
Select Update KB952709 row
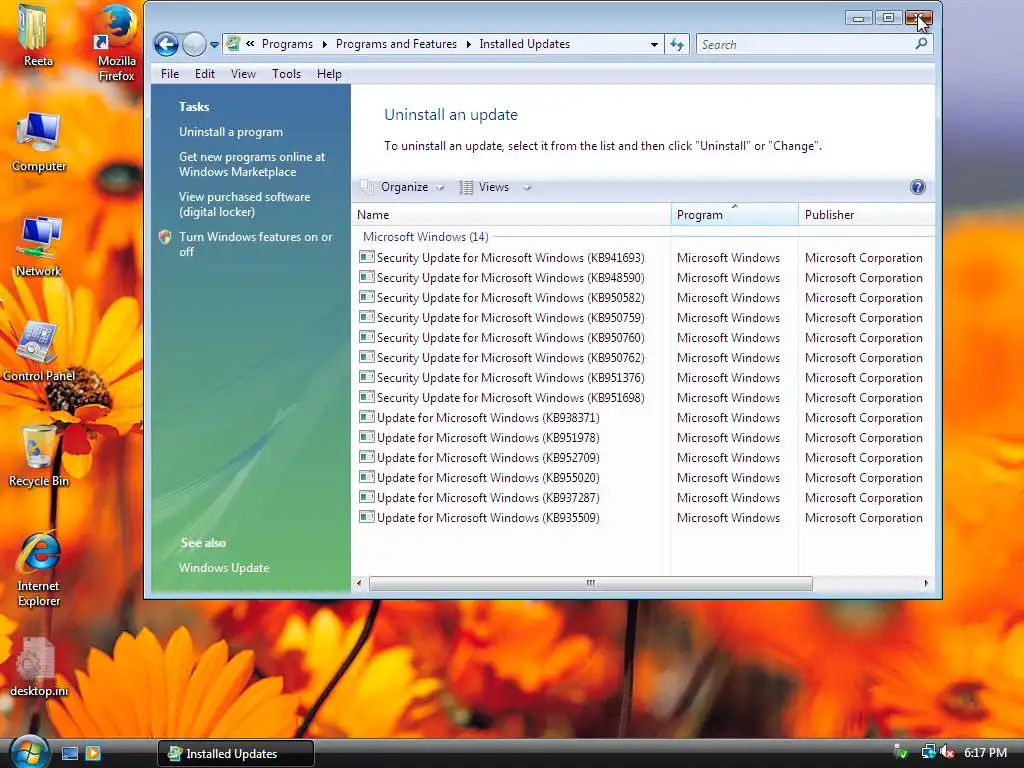tap(643, 458)
